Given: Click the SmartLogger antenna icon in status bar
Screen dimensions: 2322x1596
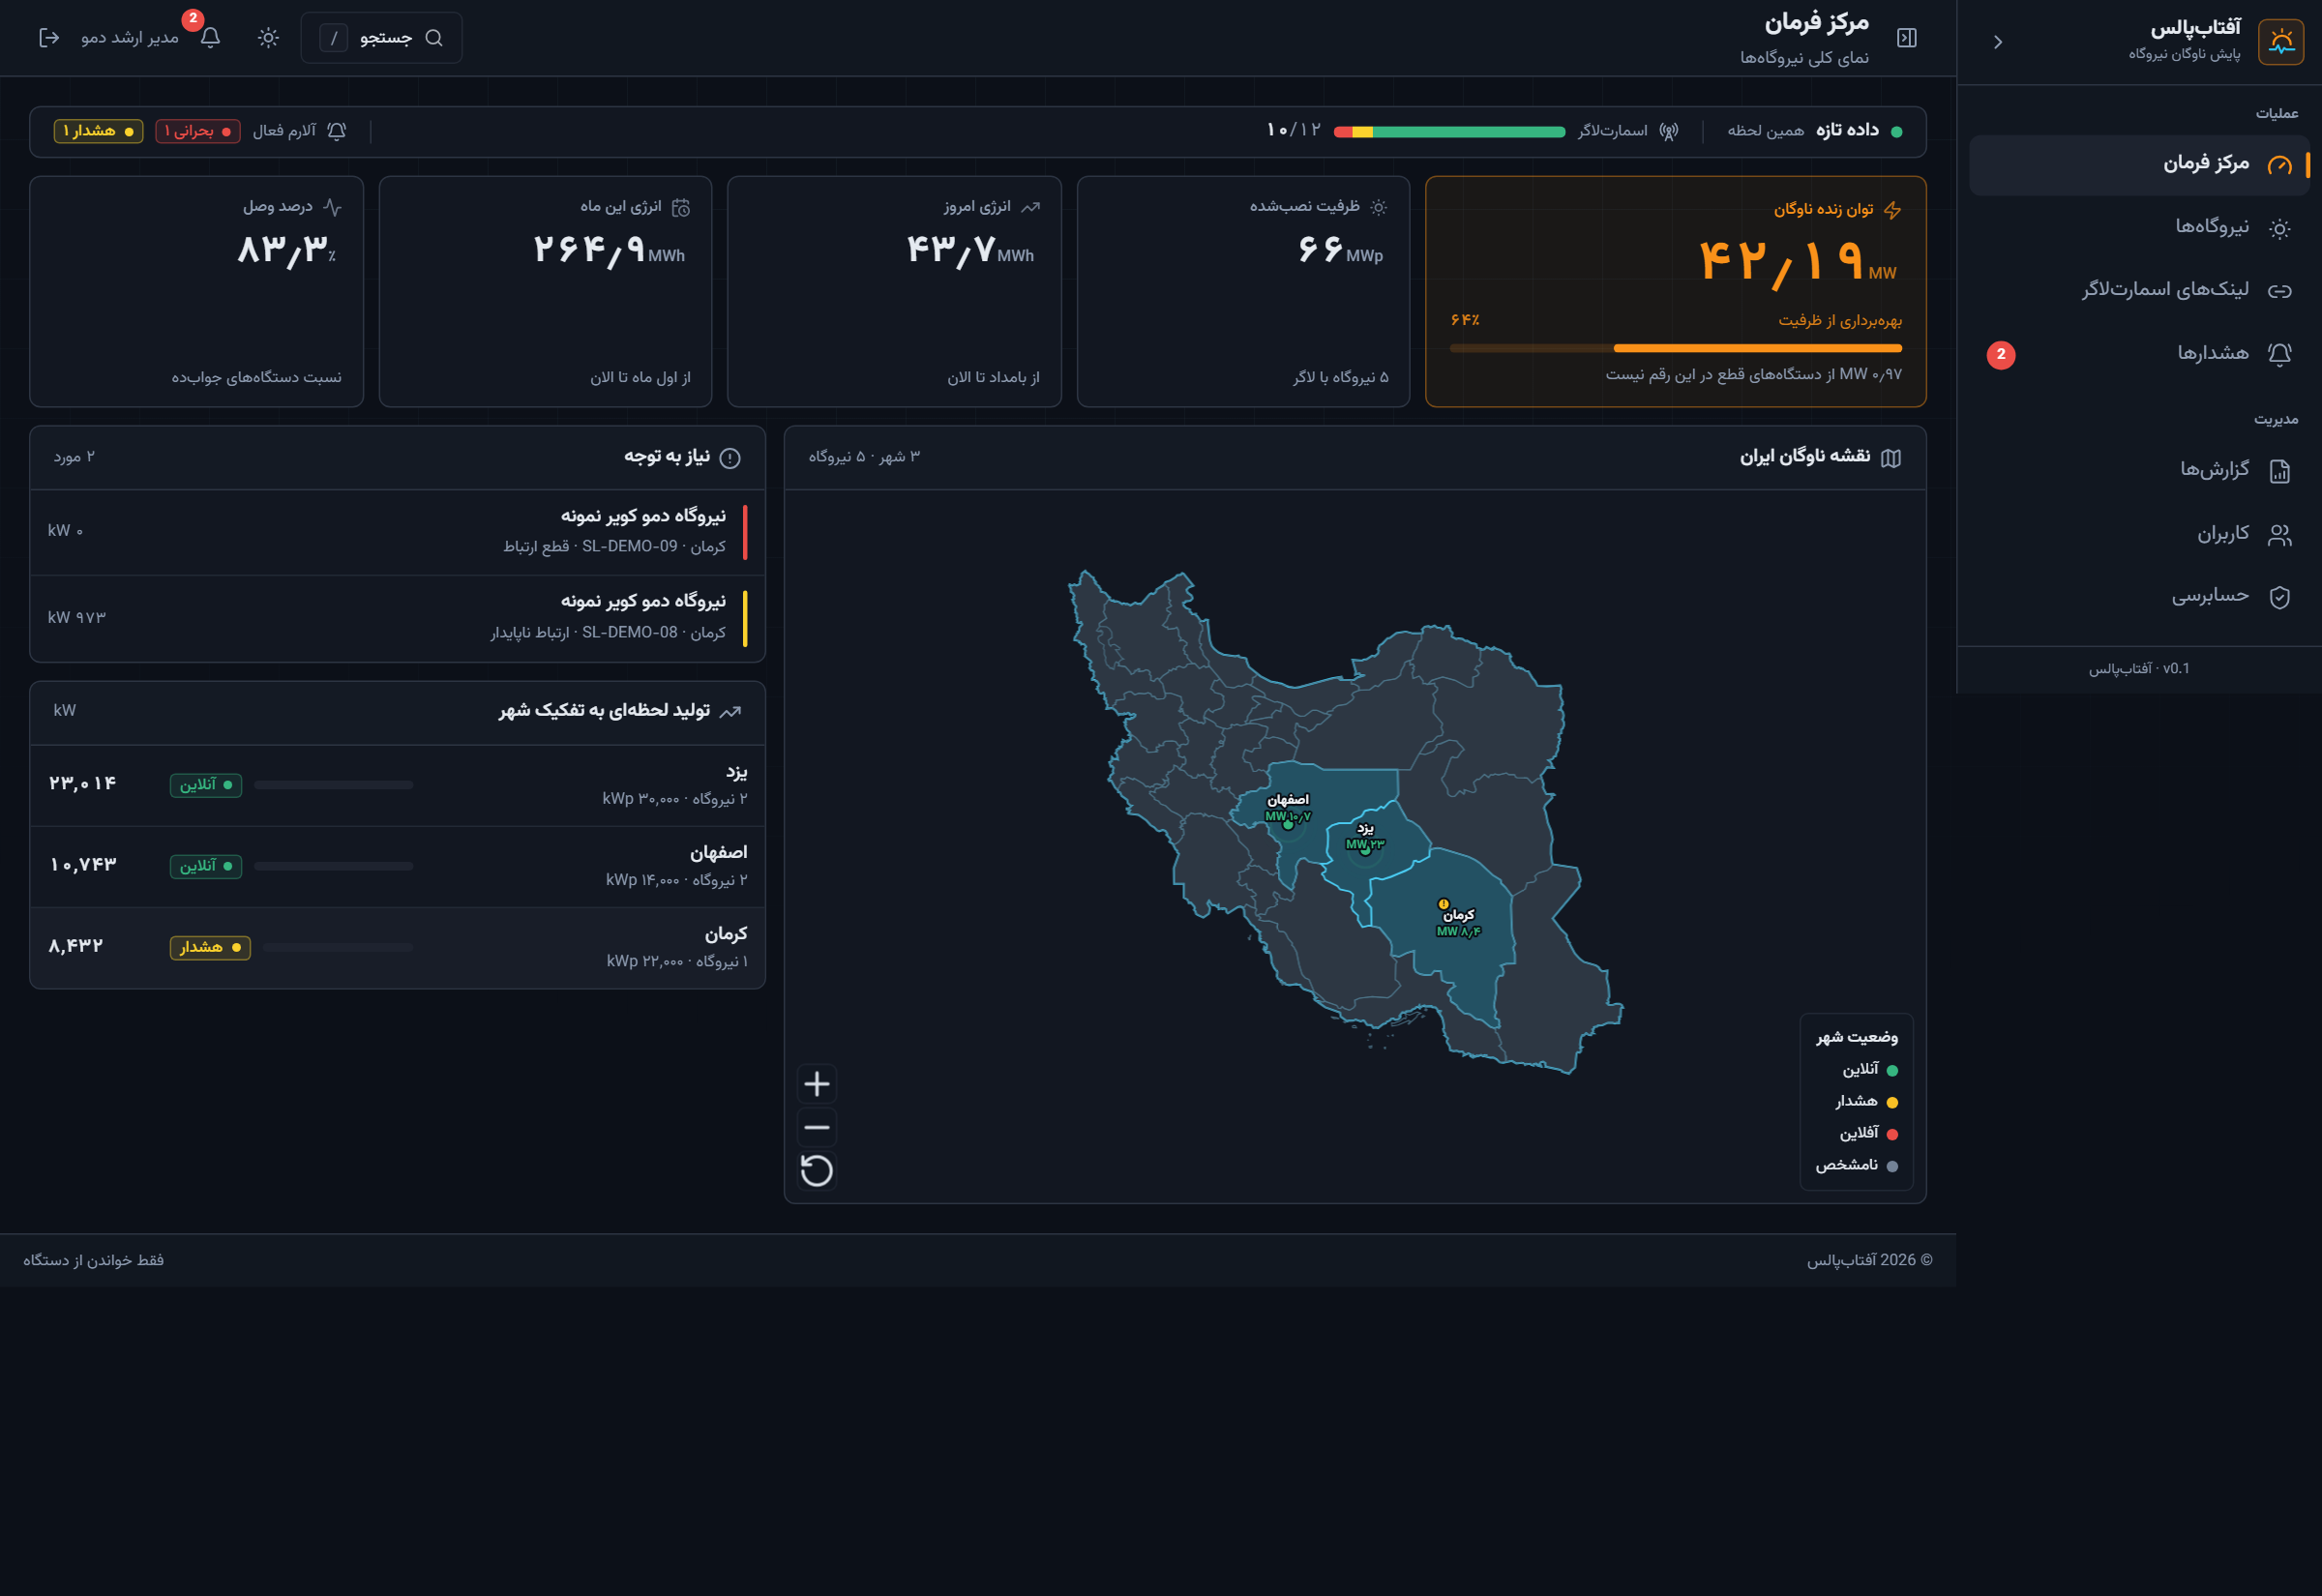Looking at the screenshot, I should pyautogui.click(x=1668, y=131).
